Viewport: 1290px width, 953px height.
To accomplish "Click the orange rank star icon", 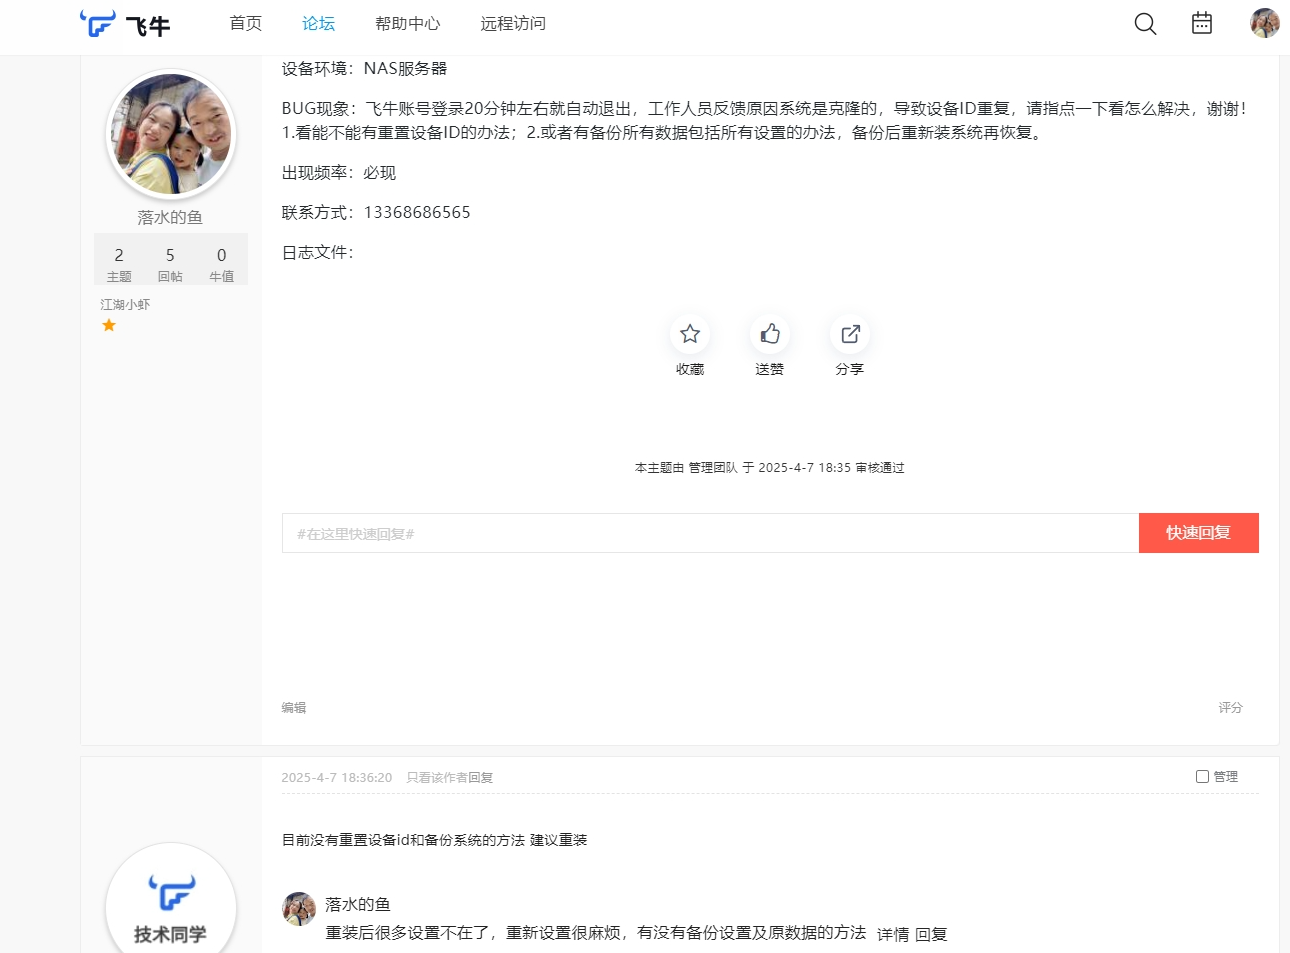I will point(109,325).
